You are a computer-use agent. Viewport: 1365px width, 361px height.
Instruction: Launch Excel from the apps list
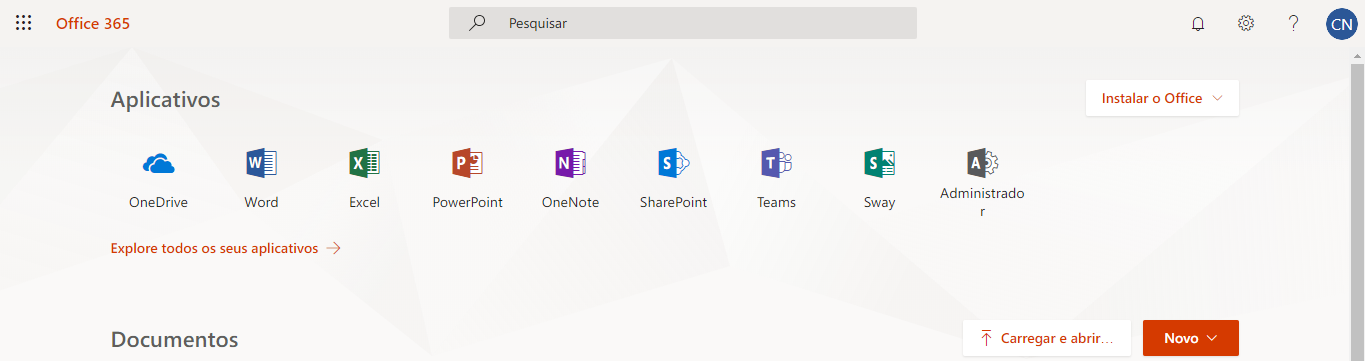[x=364, y=179]
